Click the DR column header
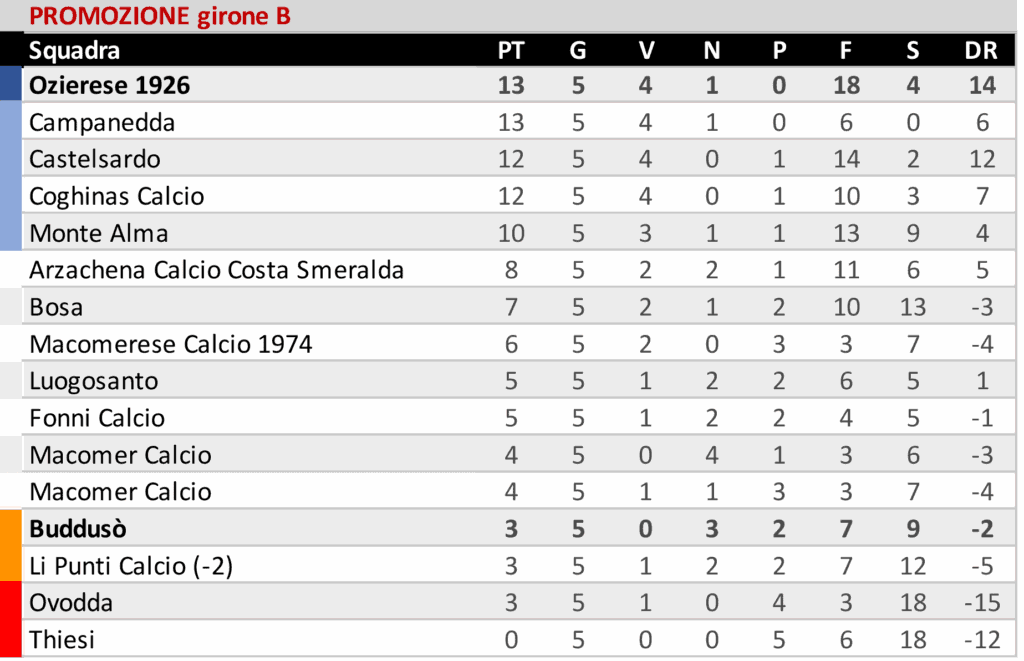Image resolution: width=1024 pixels, height=661 pixels. [x=981, y=50]
